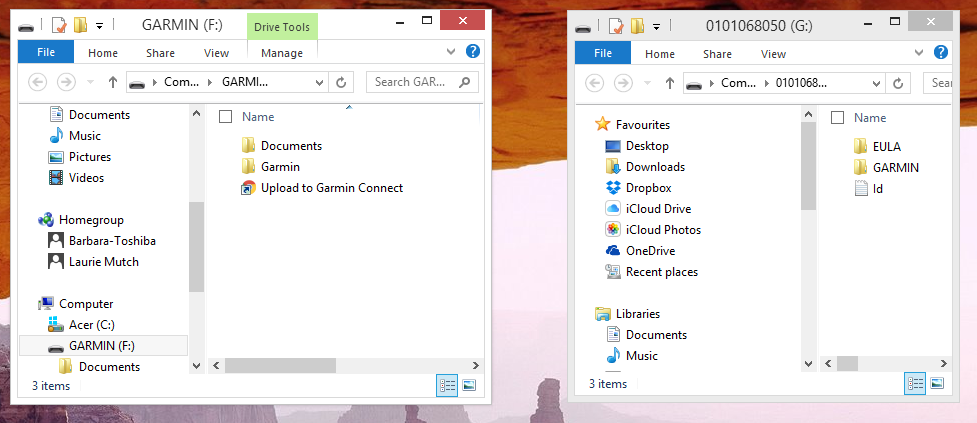Screen dimensions: 977x423
Task: Go up one level in G: window
Action: pyautogui.click(x=670, y=83)
